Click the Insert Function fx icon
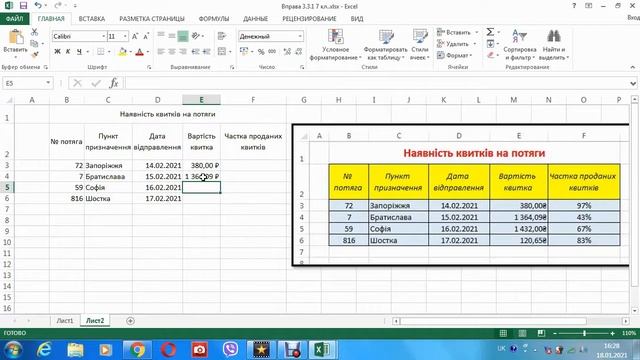The image size is (640, 360). point(114,83)
